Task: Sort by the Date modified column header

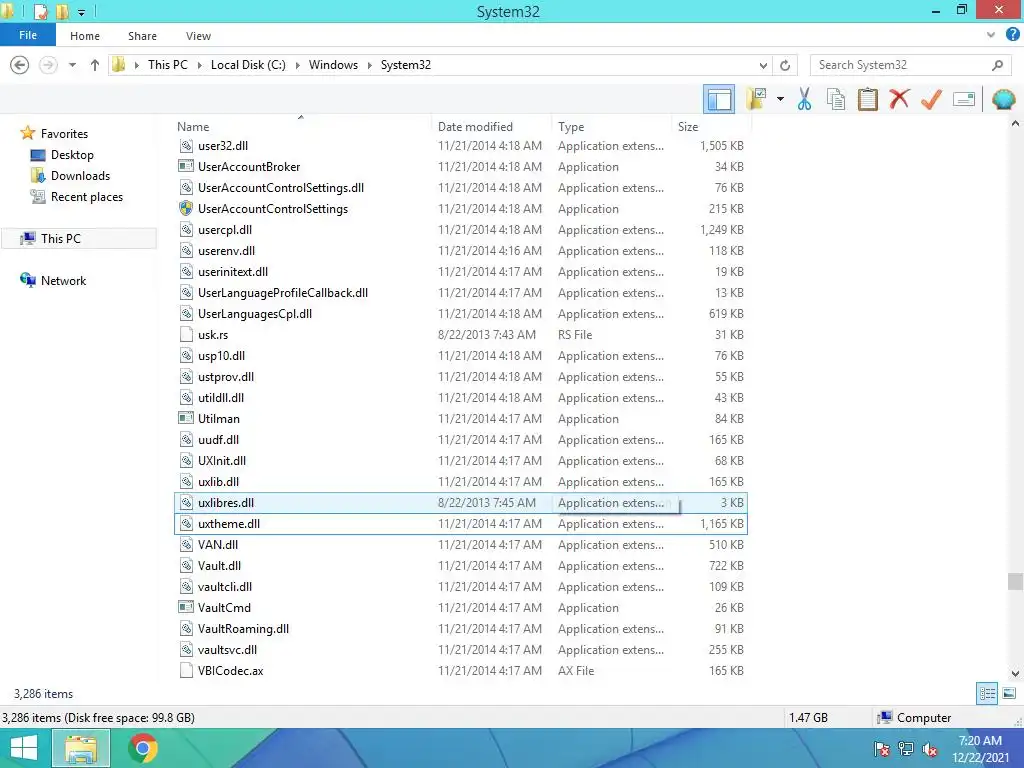Action: pos(475,127)
